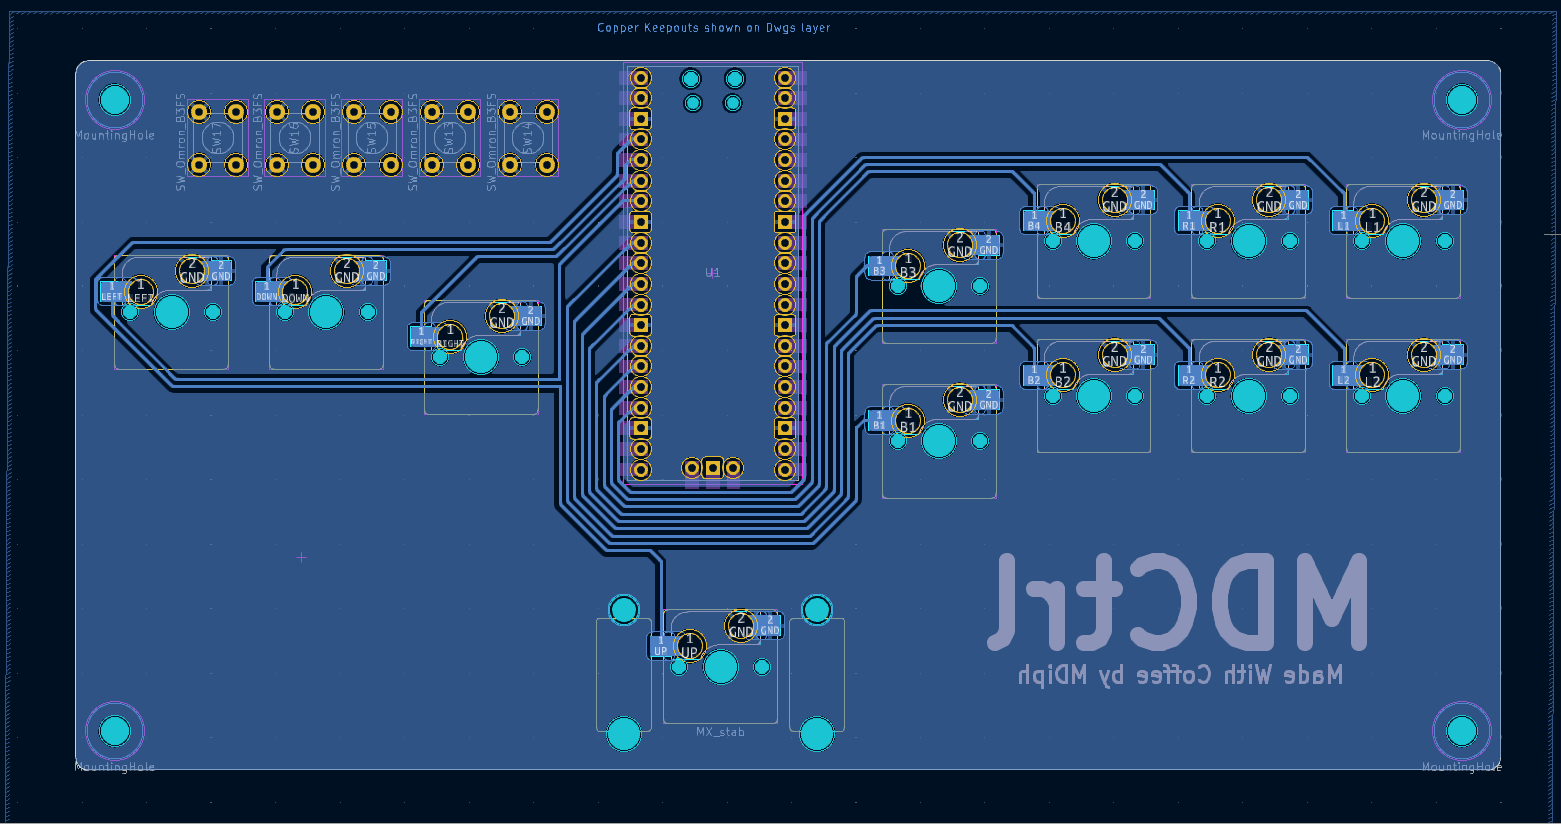Select the rectangular RIGHT SMD pad
This screenshot has width=1561, height=824.
[x=421, y=336]
